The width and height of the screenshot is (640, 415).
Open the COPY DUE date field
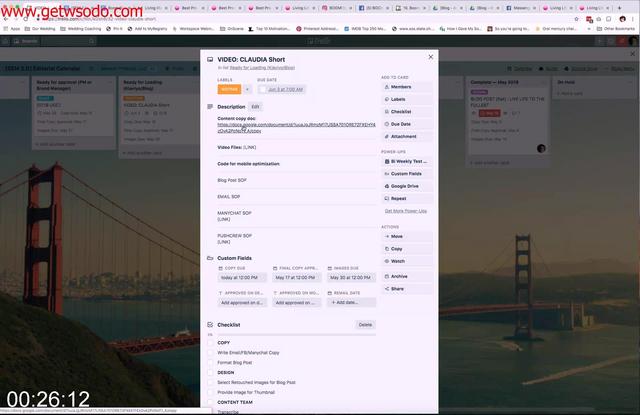pos(242,277)
